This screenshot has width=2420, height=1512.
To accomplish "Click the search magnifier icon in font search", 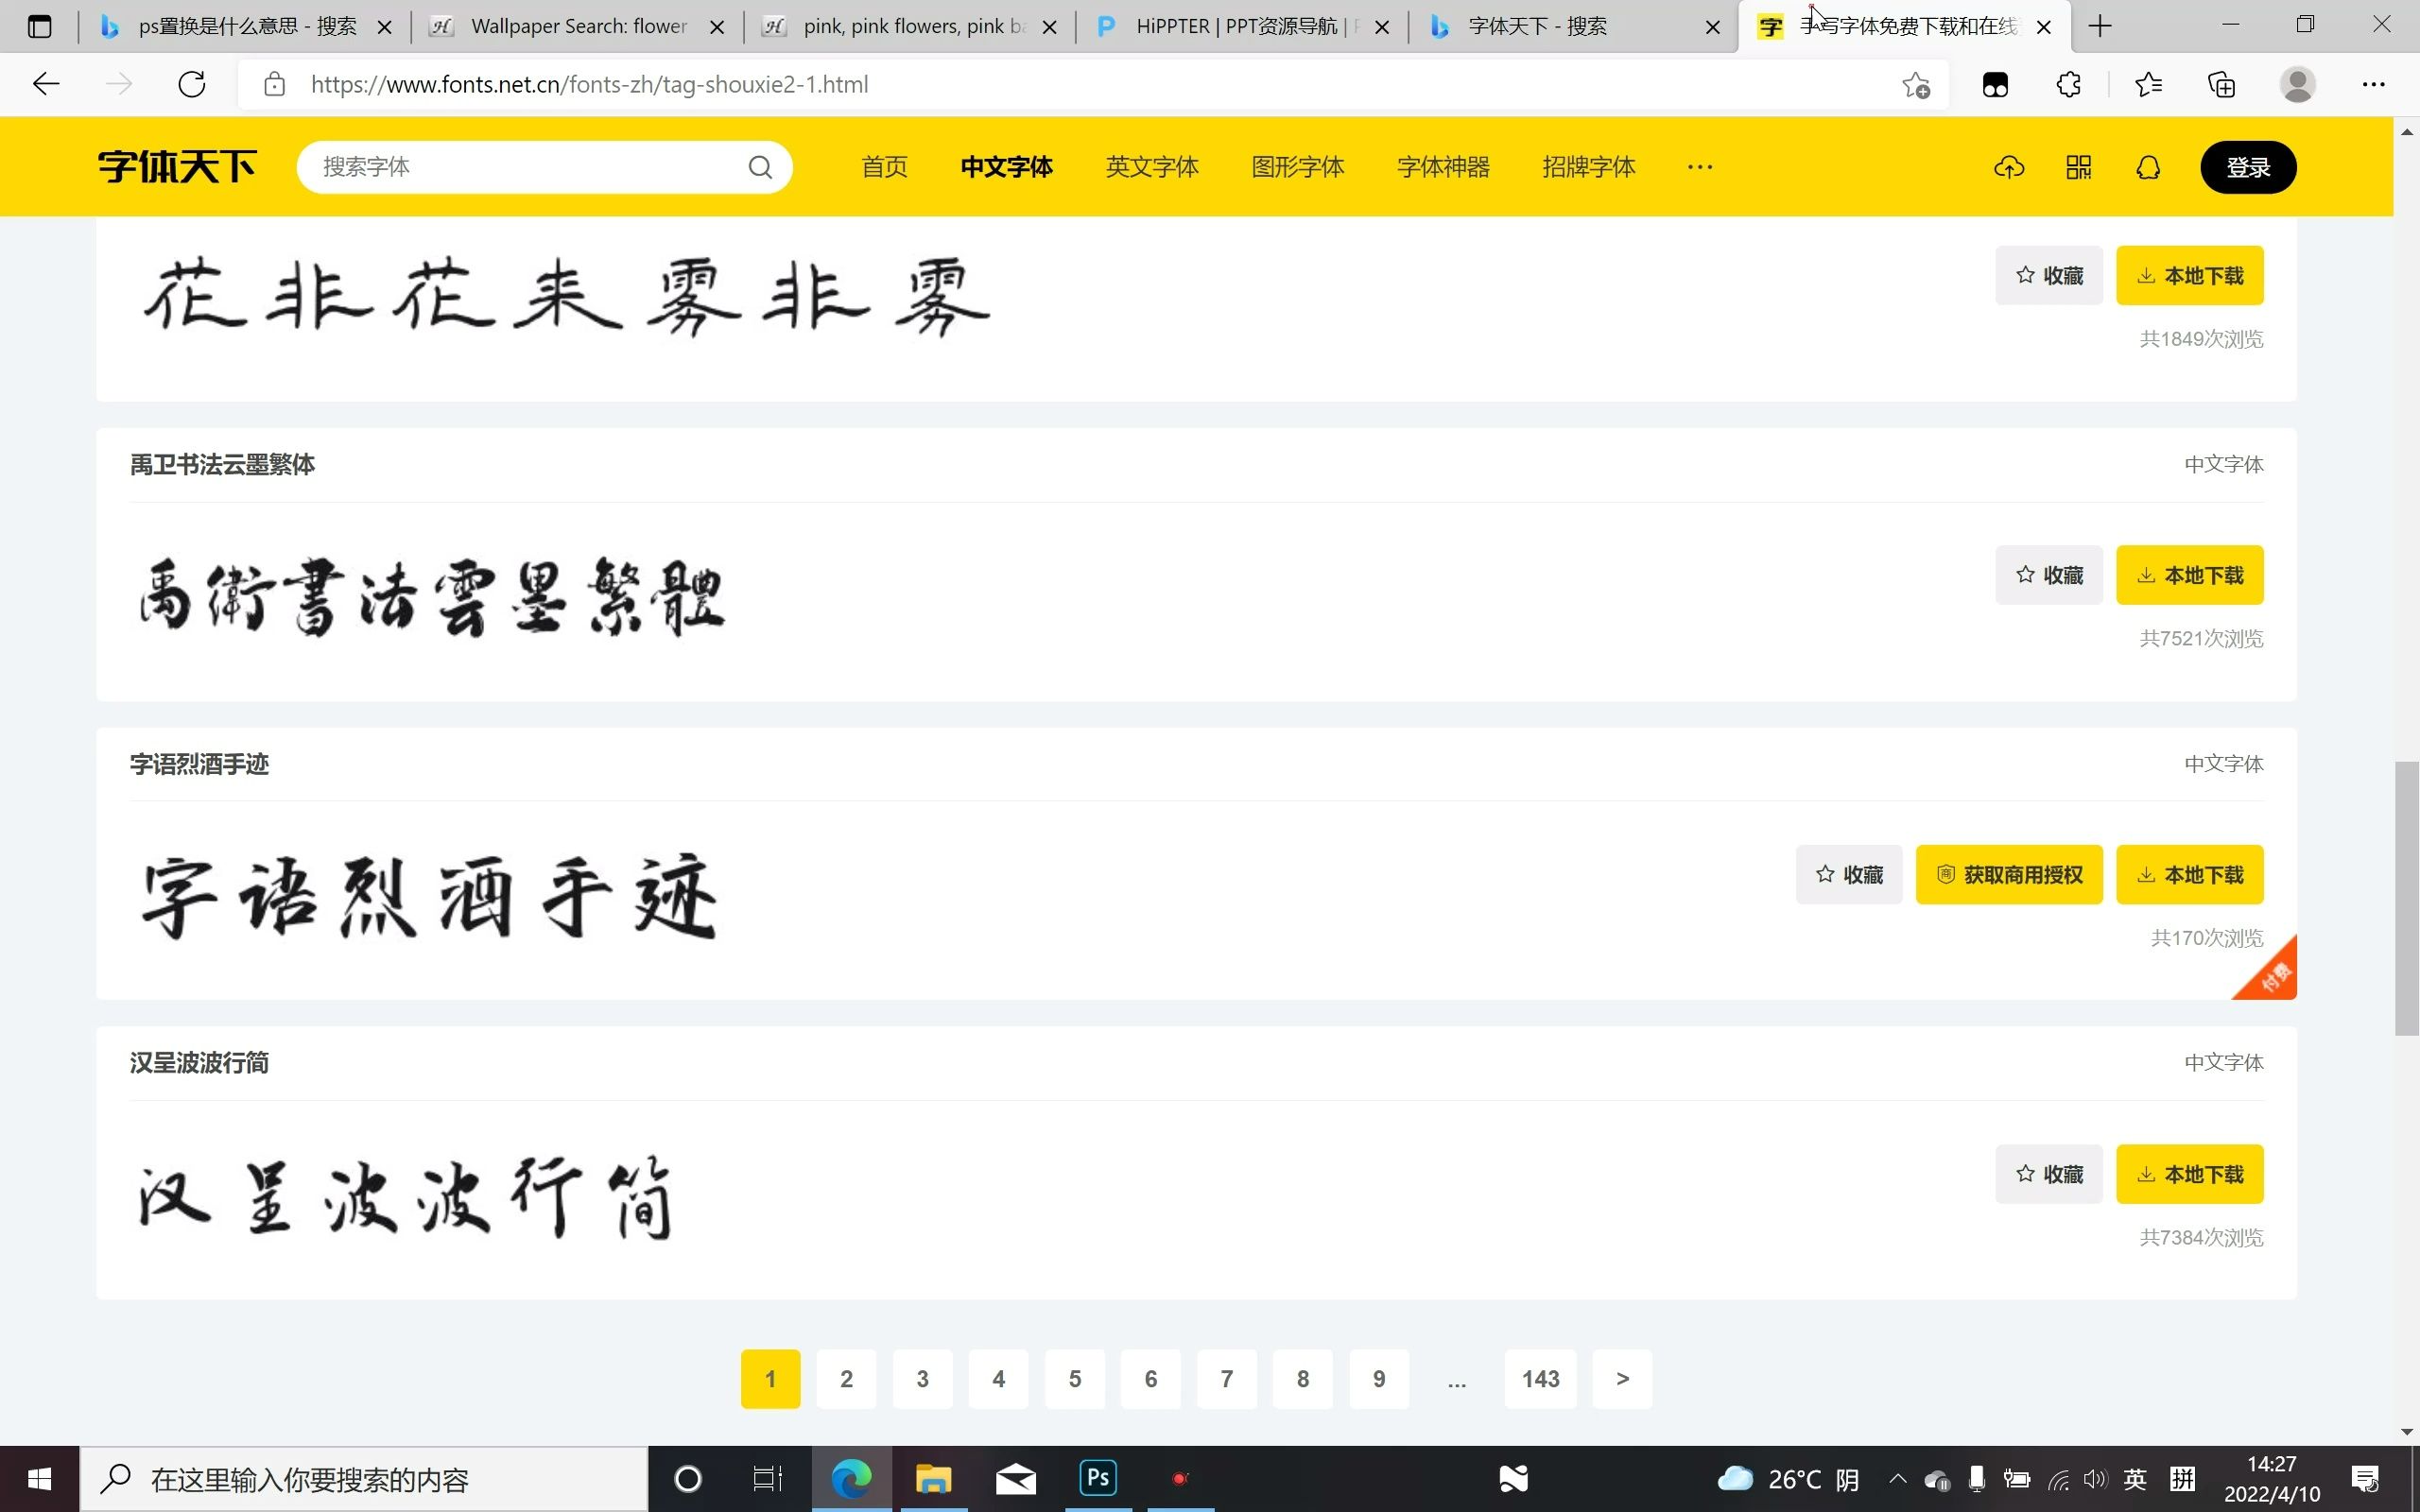I will tap(760, 167).
